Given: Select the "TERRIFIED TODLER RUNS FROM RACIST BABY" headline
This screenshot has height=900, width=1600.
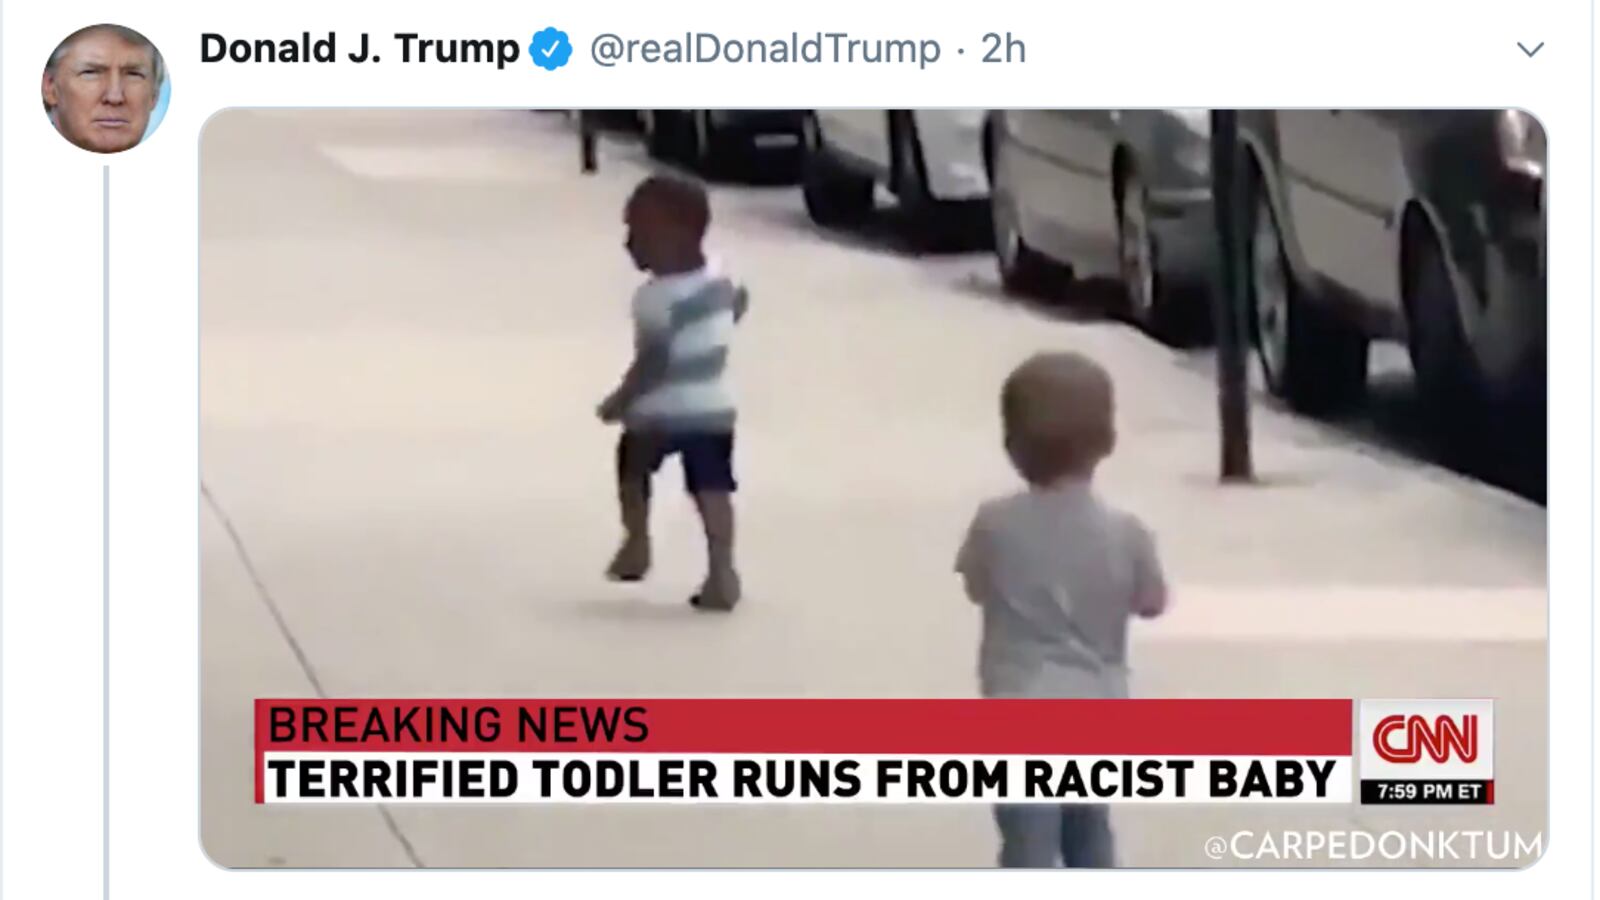Looking at the screenshot, I should [801, 779].
